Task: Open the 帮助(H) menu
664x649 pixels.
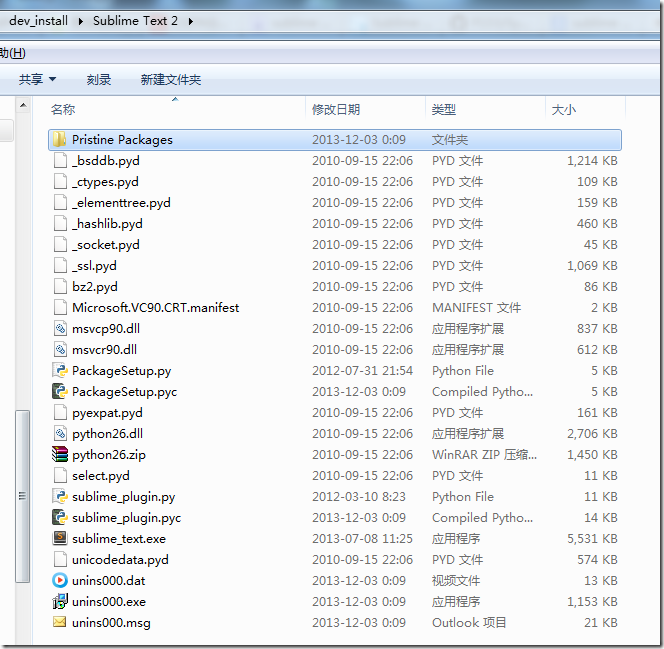Action: (x=13, y=53)
